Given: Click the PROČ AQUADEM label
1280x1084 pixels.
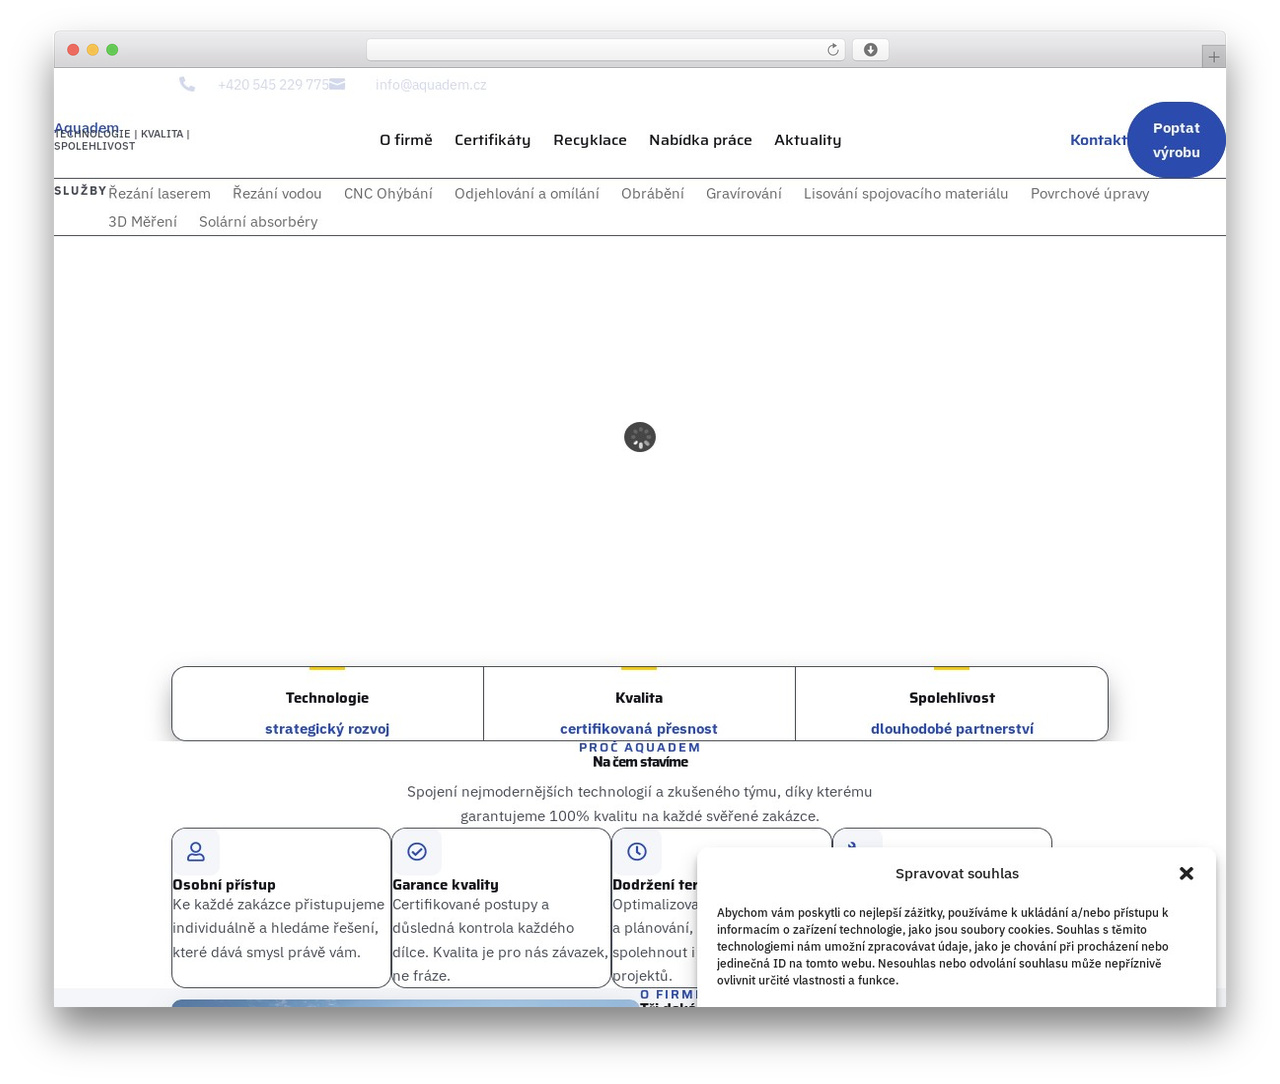Looking at the screenshot, I should coord(640,747).
